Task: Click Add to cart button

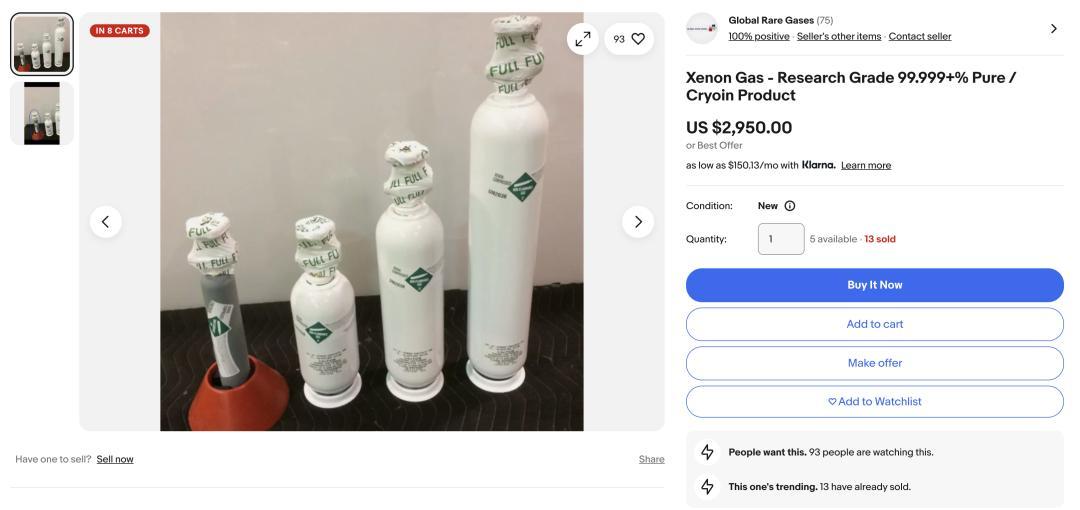Action: coord(874,324)
